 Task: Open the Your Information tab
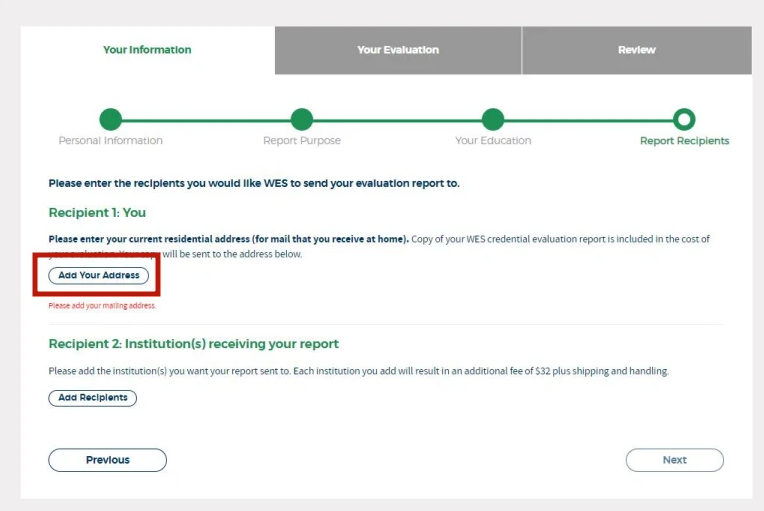click(147, 50)
